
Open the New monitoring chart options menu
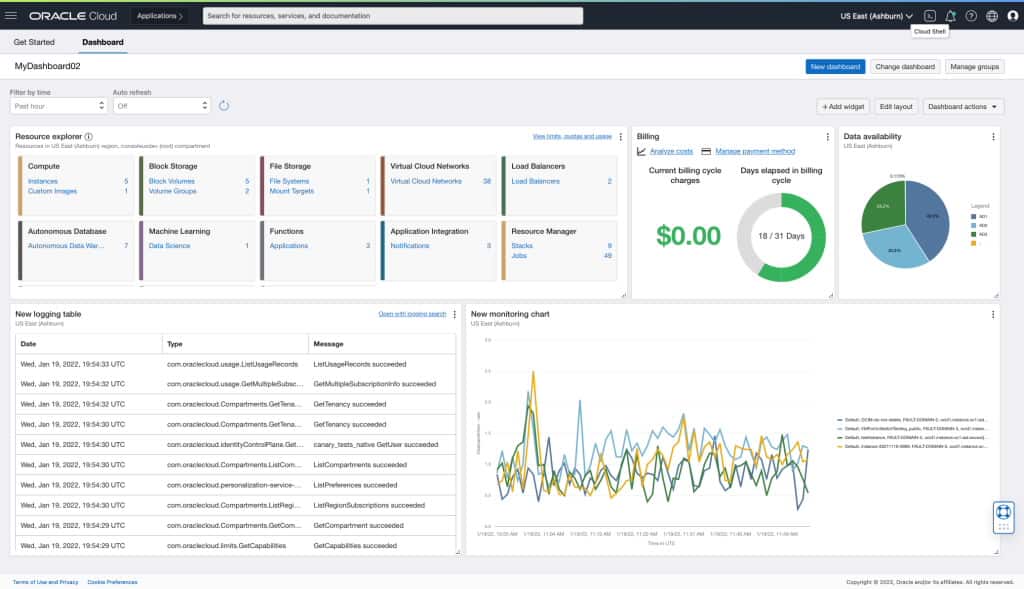[x=994, y=314]
